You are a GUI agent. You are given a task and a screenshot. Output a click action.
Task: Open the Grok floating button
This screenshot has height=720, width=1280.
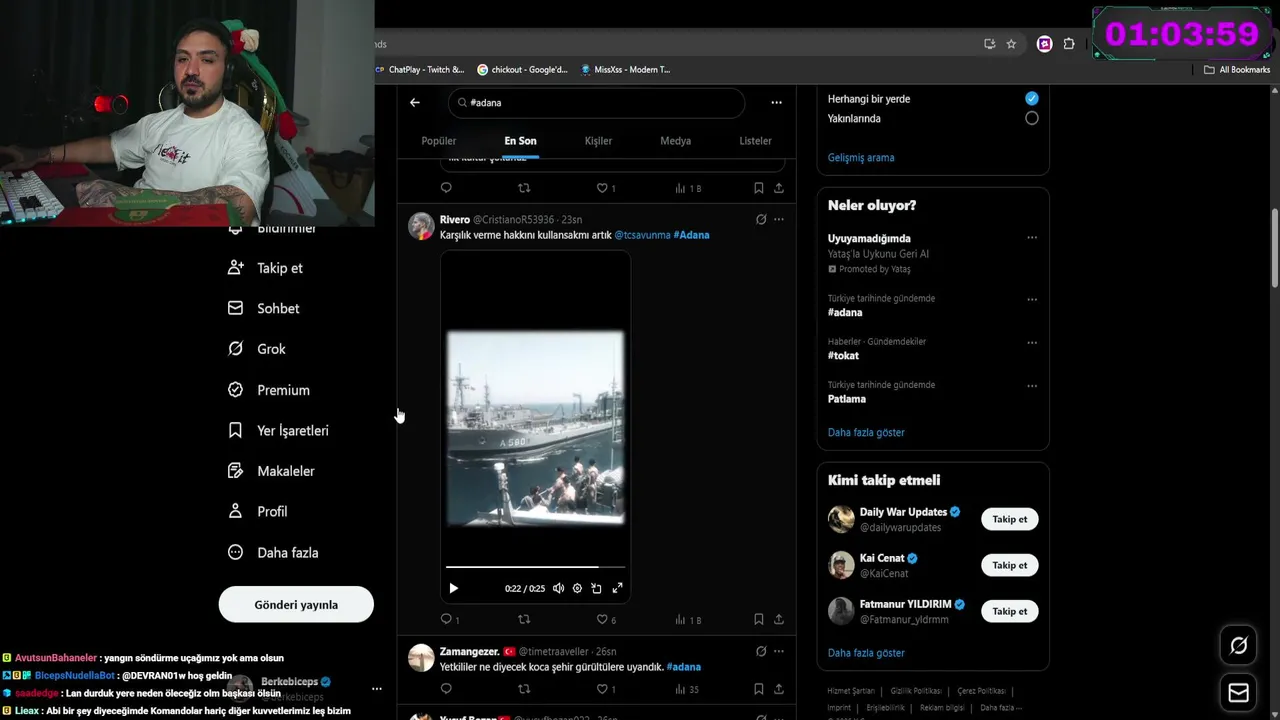click(x=1238, y=646)
